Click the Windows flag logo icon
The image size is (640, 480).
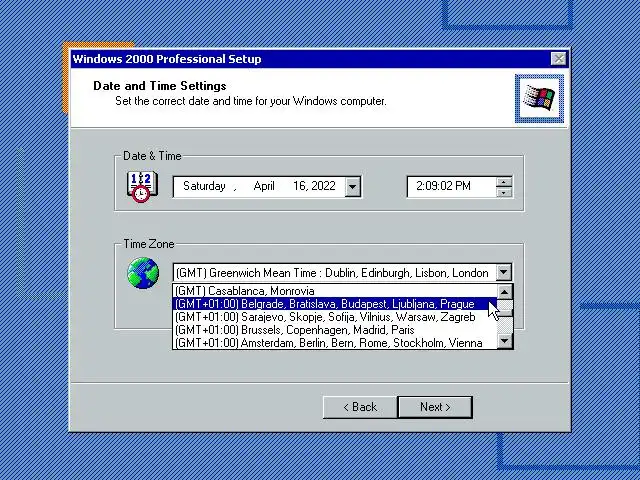coord(539,98)
